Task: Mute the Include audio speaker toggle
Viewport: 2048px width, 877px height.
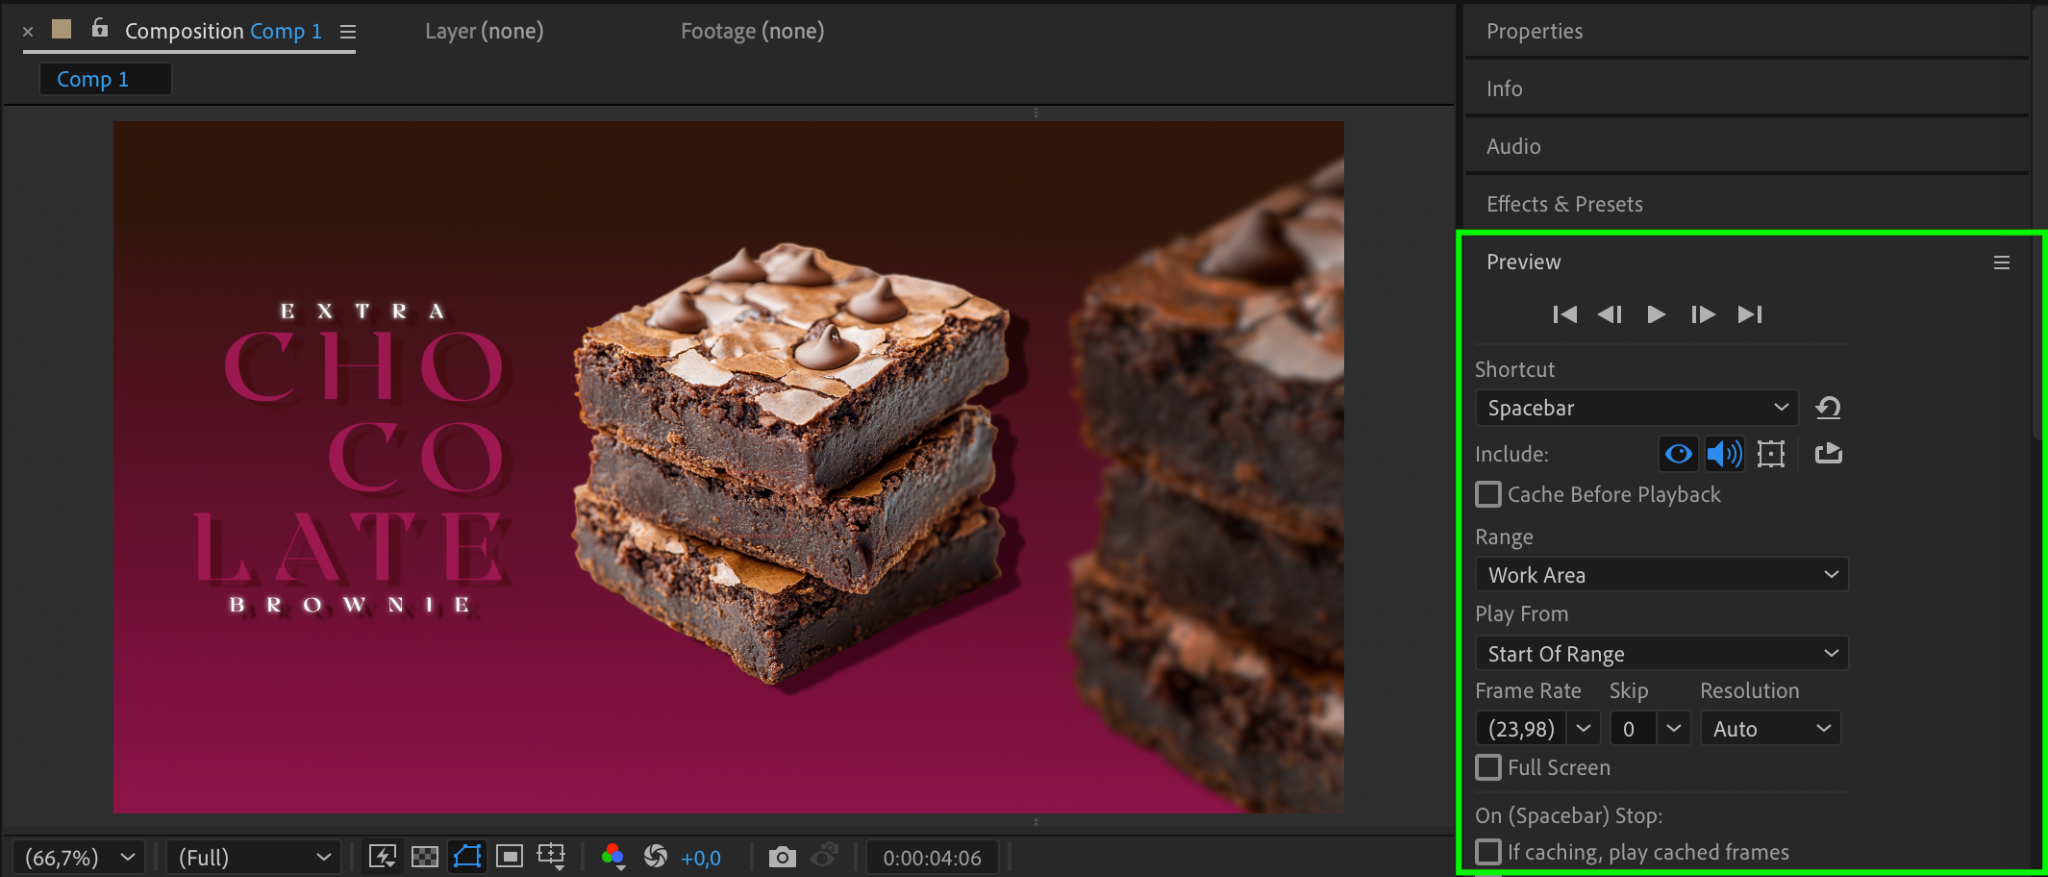Action: click(1724, 454)
